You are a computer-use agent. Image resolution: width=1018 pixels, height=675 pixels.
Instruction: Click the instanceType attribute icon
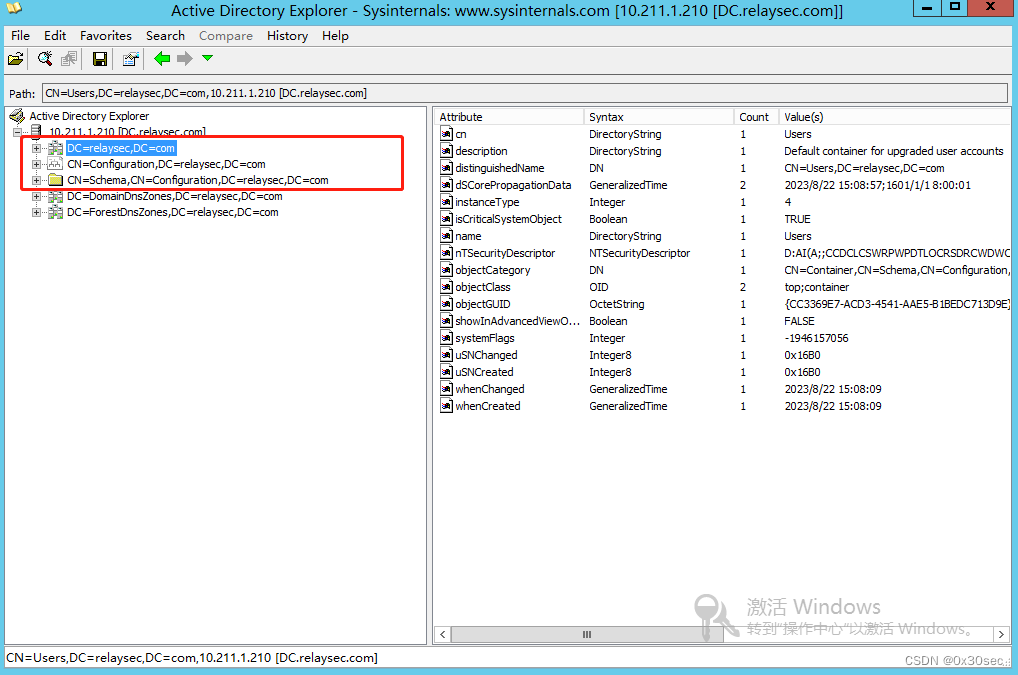447,202
